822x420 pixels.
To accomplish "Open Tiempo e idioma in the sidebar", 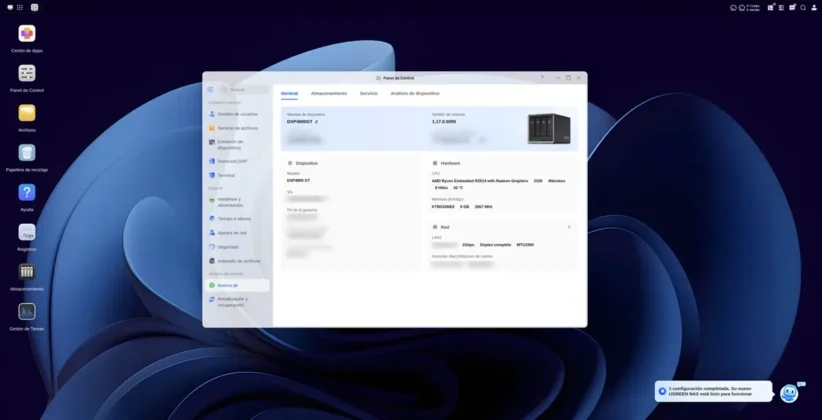I will (x=237, y=219).
